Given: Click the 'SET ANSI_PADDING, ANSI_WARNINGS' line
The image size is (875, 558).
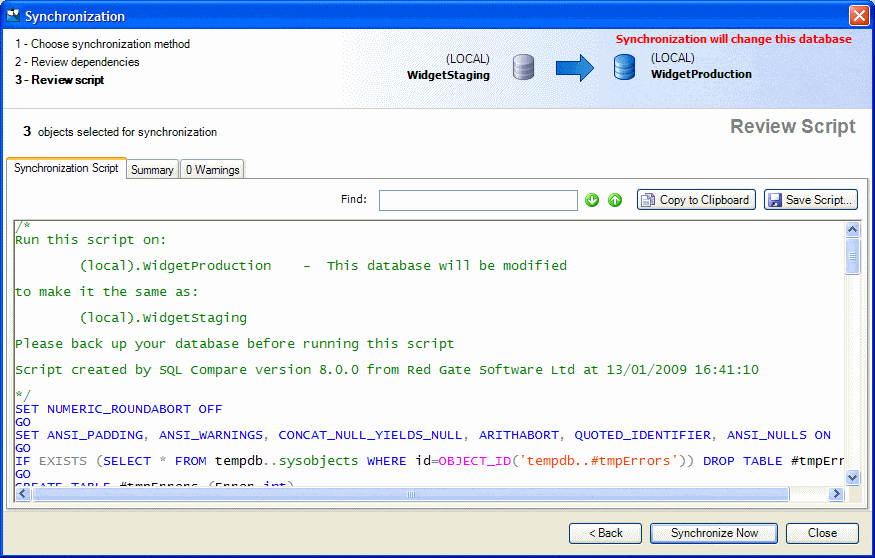Looking at the screenshot, I should 423,435.
